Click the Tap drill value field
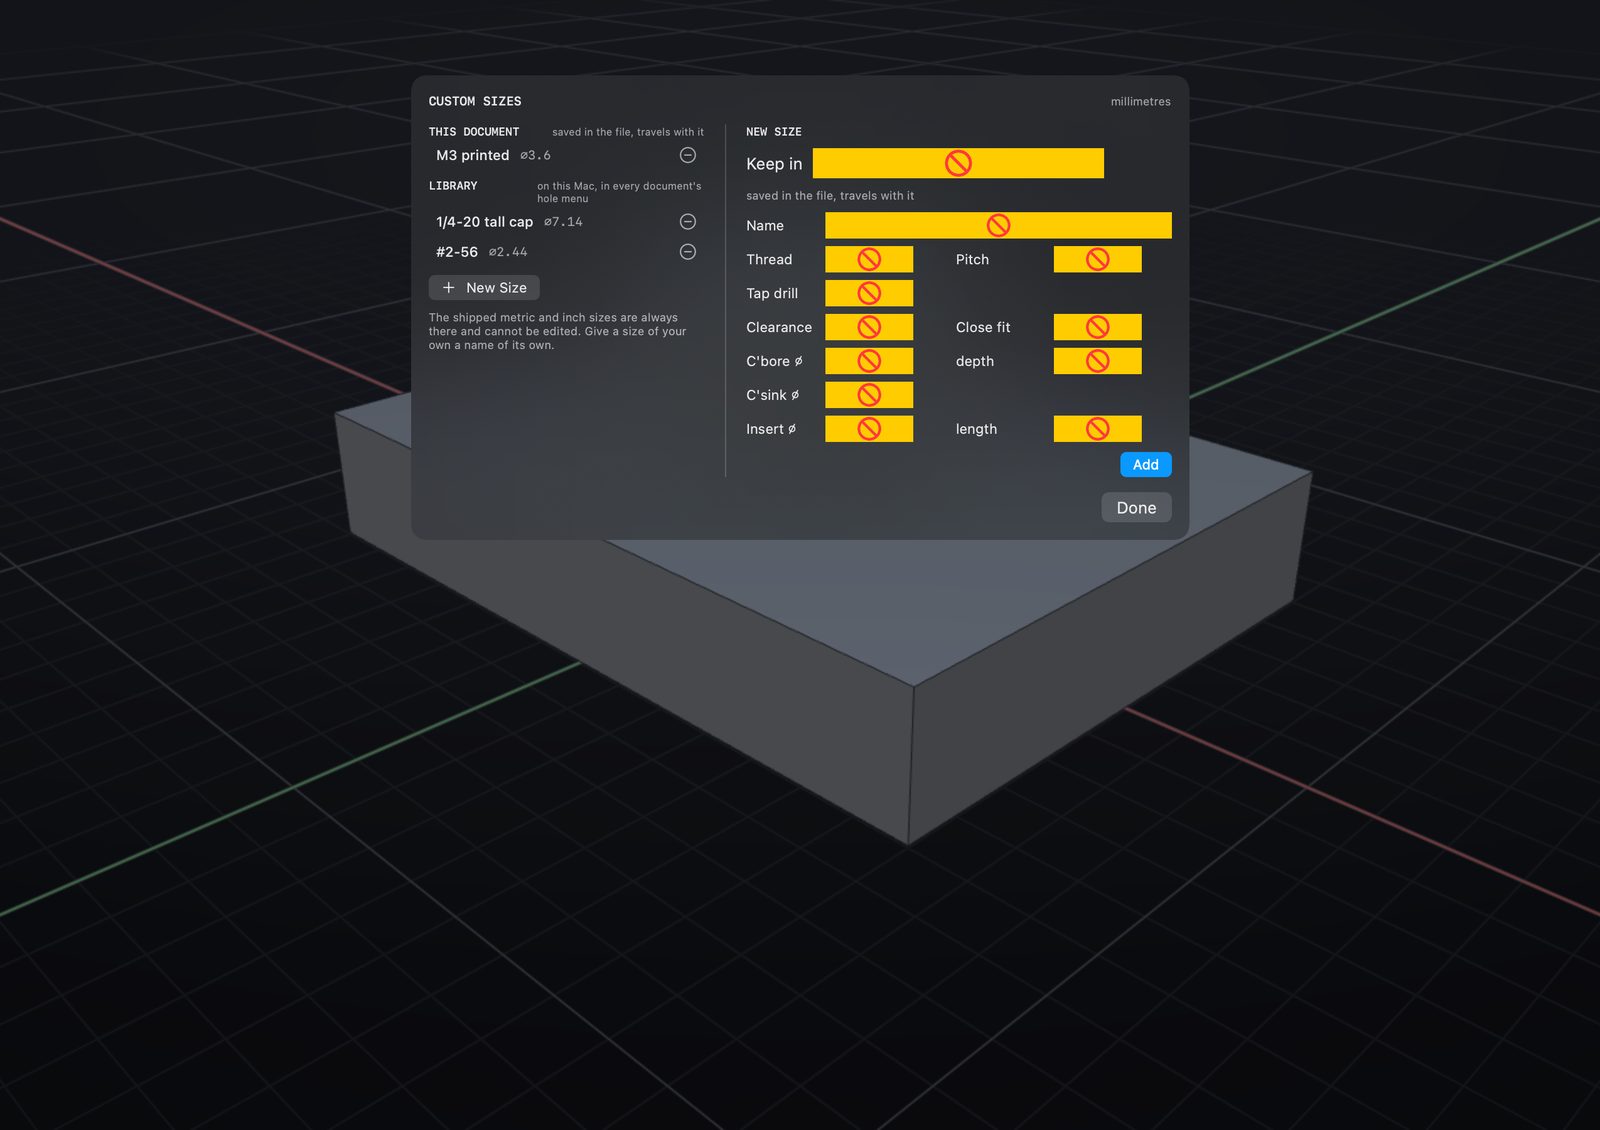Viewport: 1600px width, 1130px height. (x=869, y=293)
